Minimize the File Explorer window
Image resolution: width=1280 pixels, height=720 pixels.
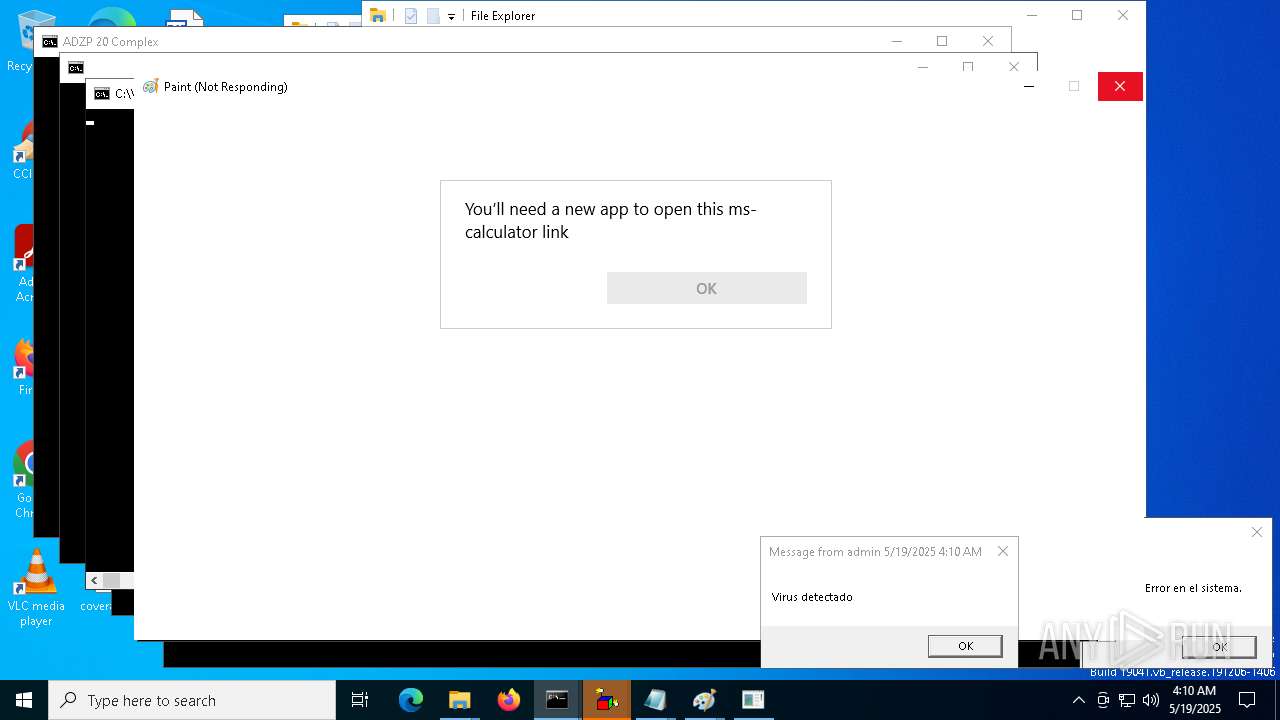1032,15
